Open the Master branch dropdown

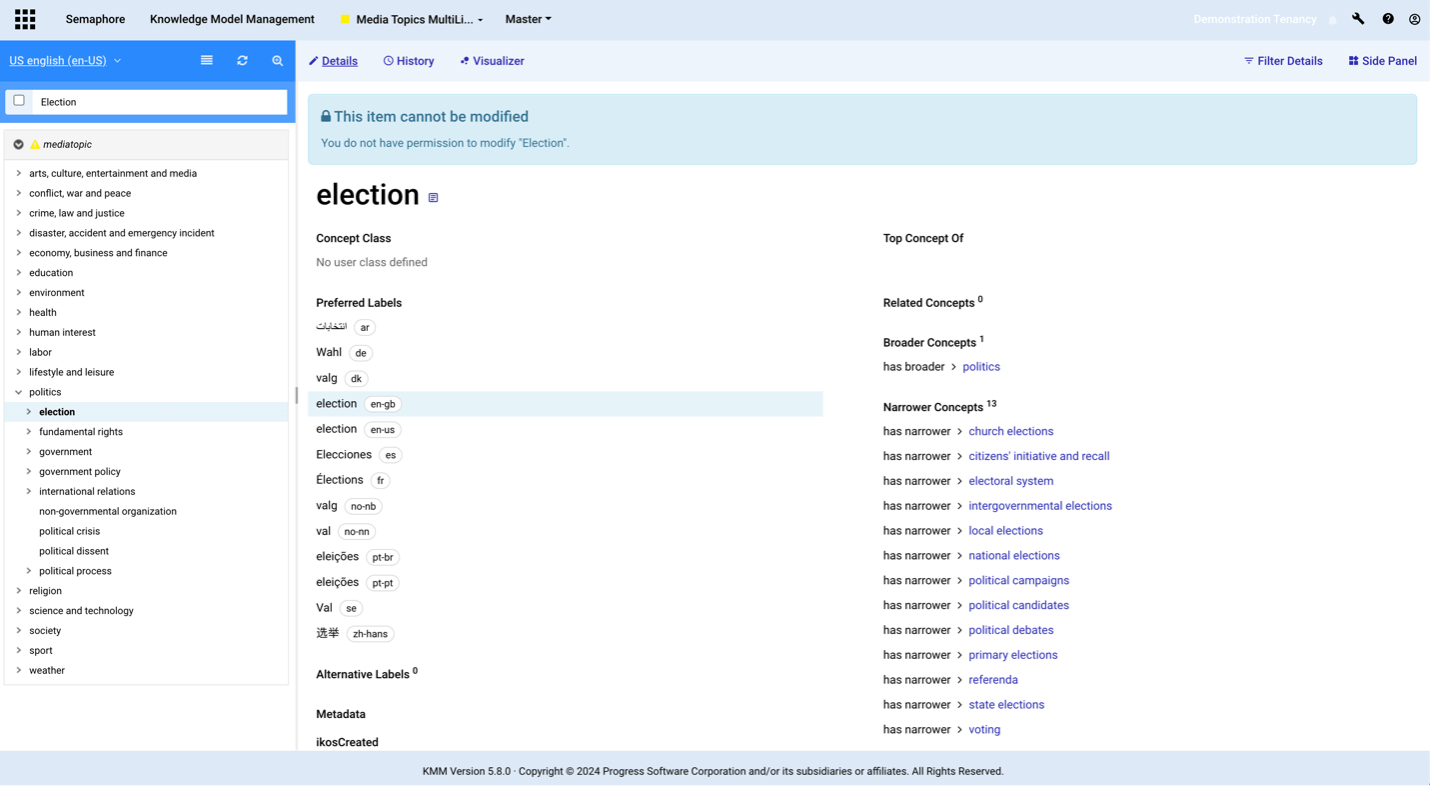(528, 19)
